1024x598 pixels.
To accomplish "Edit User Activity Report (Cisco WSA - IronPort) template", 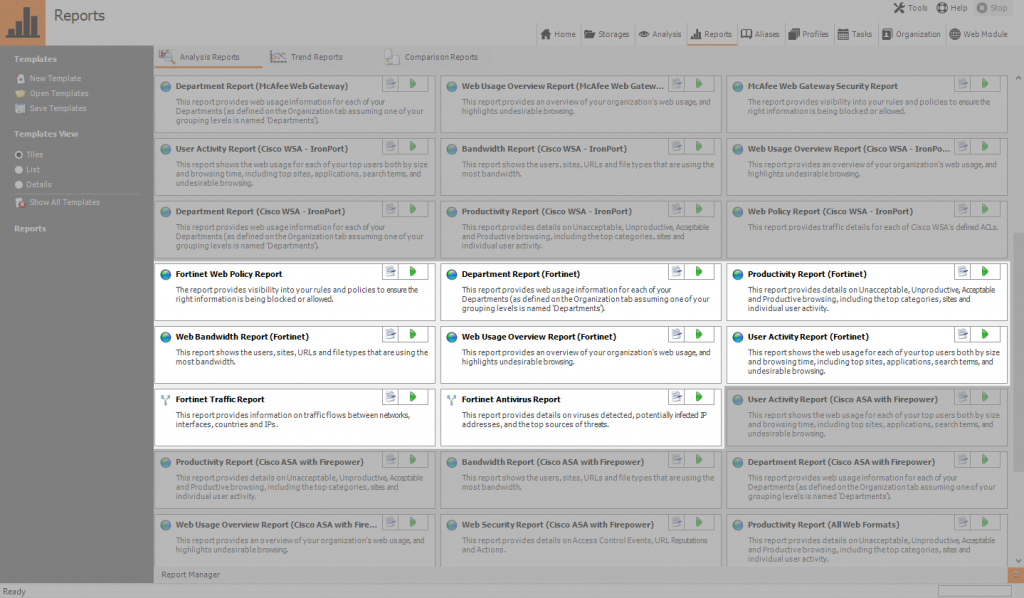I will 391,146.
